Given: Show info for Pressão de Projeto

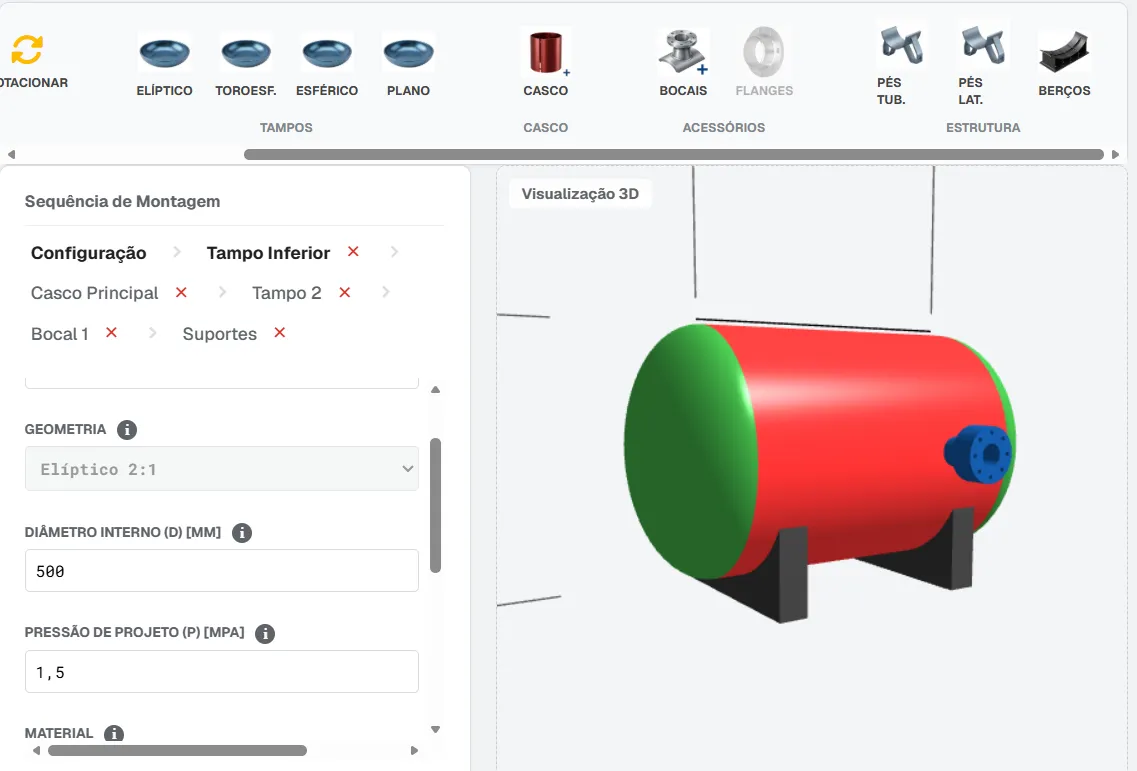Looking at the screenshot, I should [x=265, y=633].
